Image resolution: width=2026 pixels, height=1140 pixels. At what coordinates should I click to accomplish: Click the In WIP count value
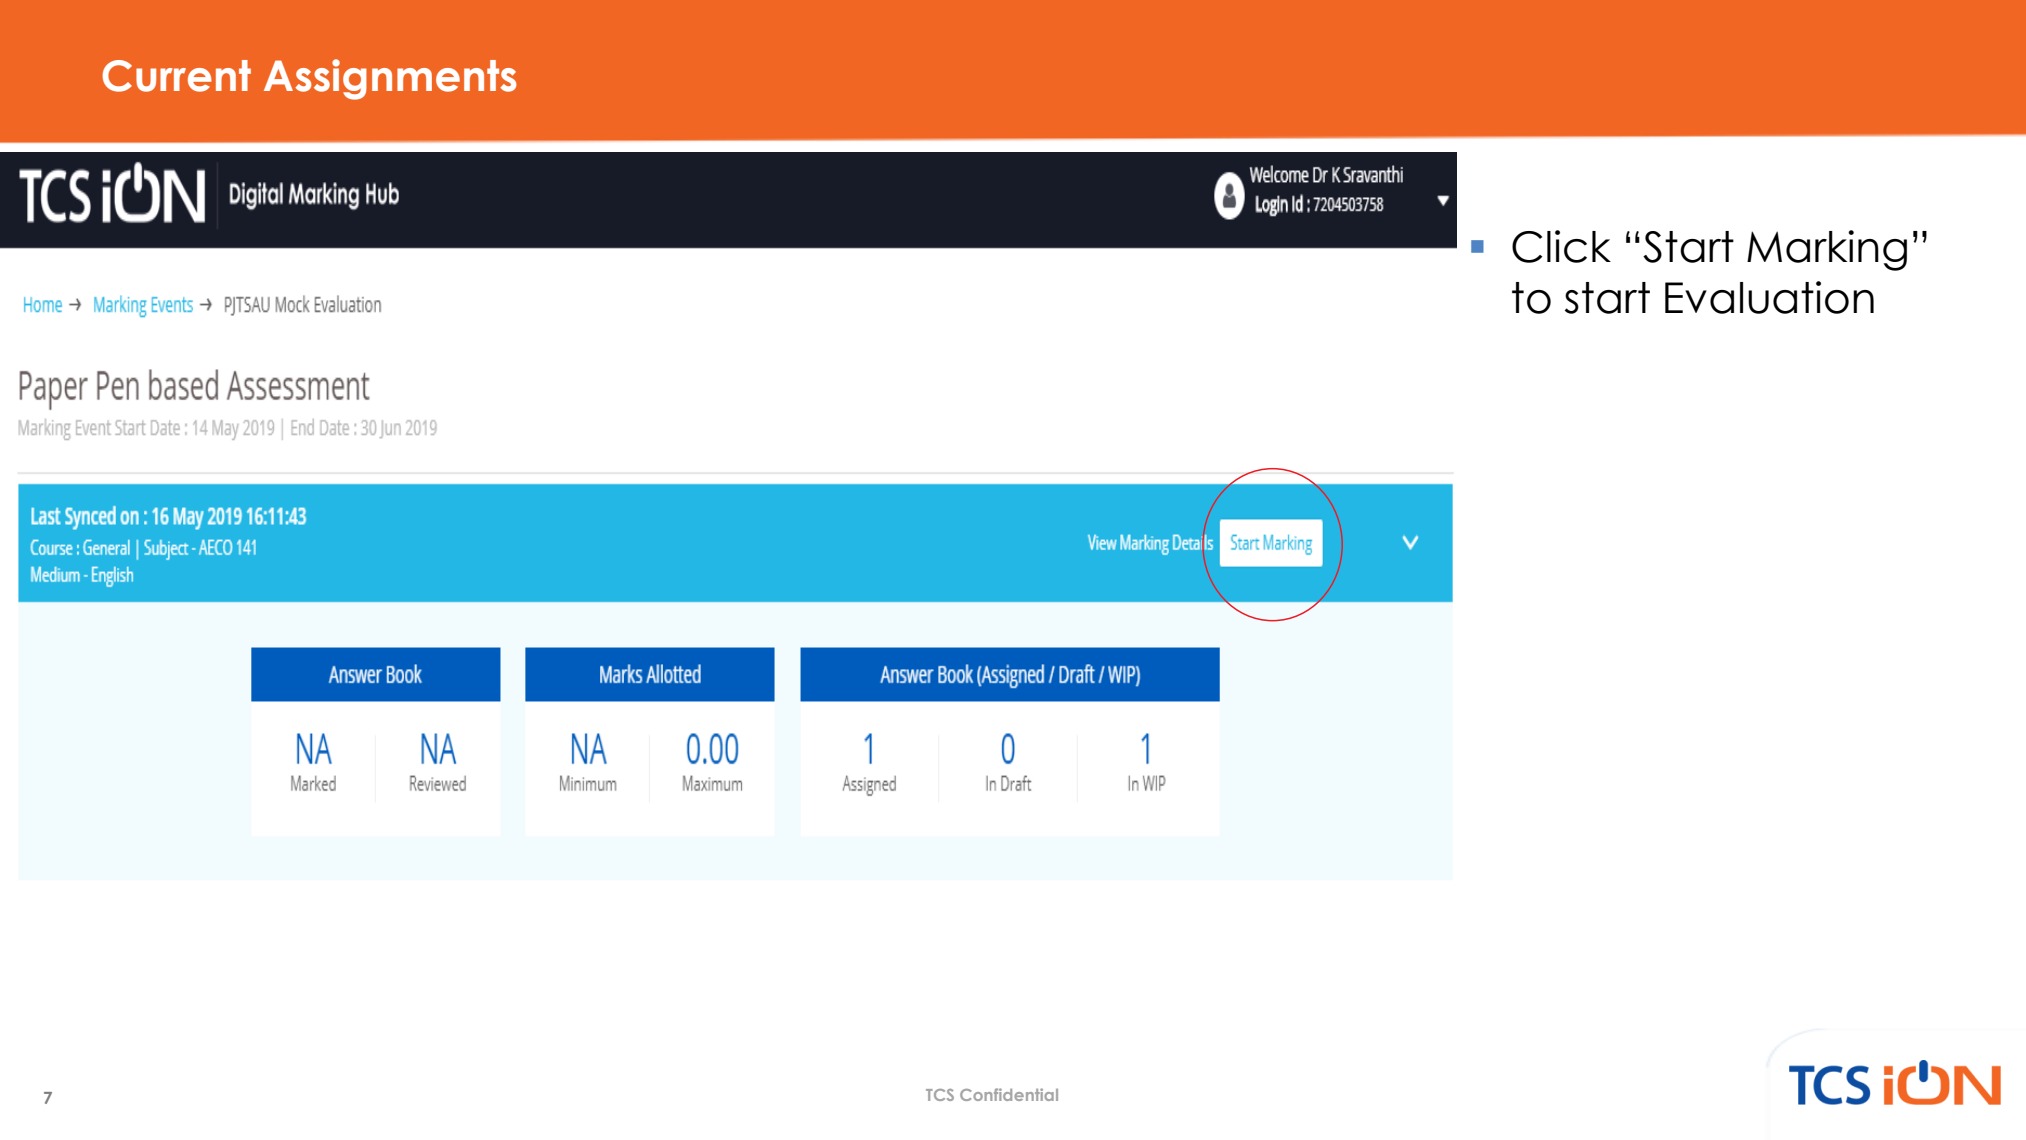(1146, 749)
